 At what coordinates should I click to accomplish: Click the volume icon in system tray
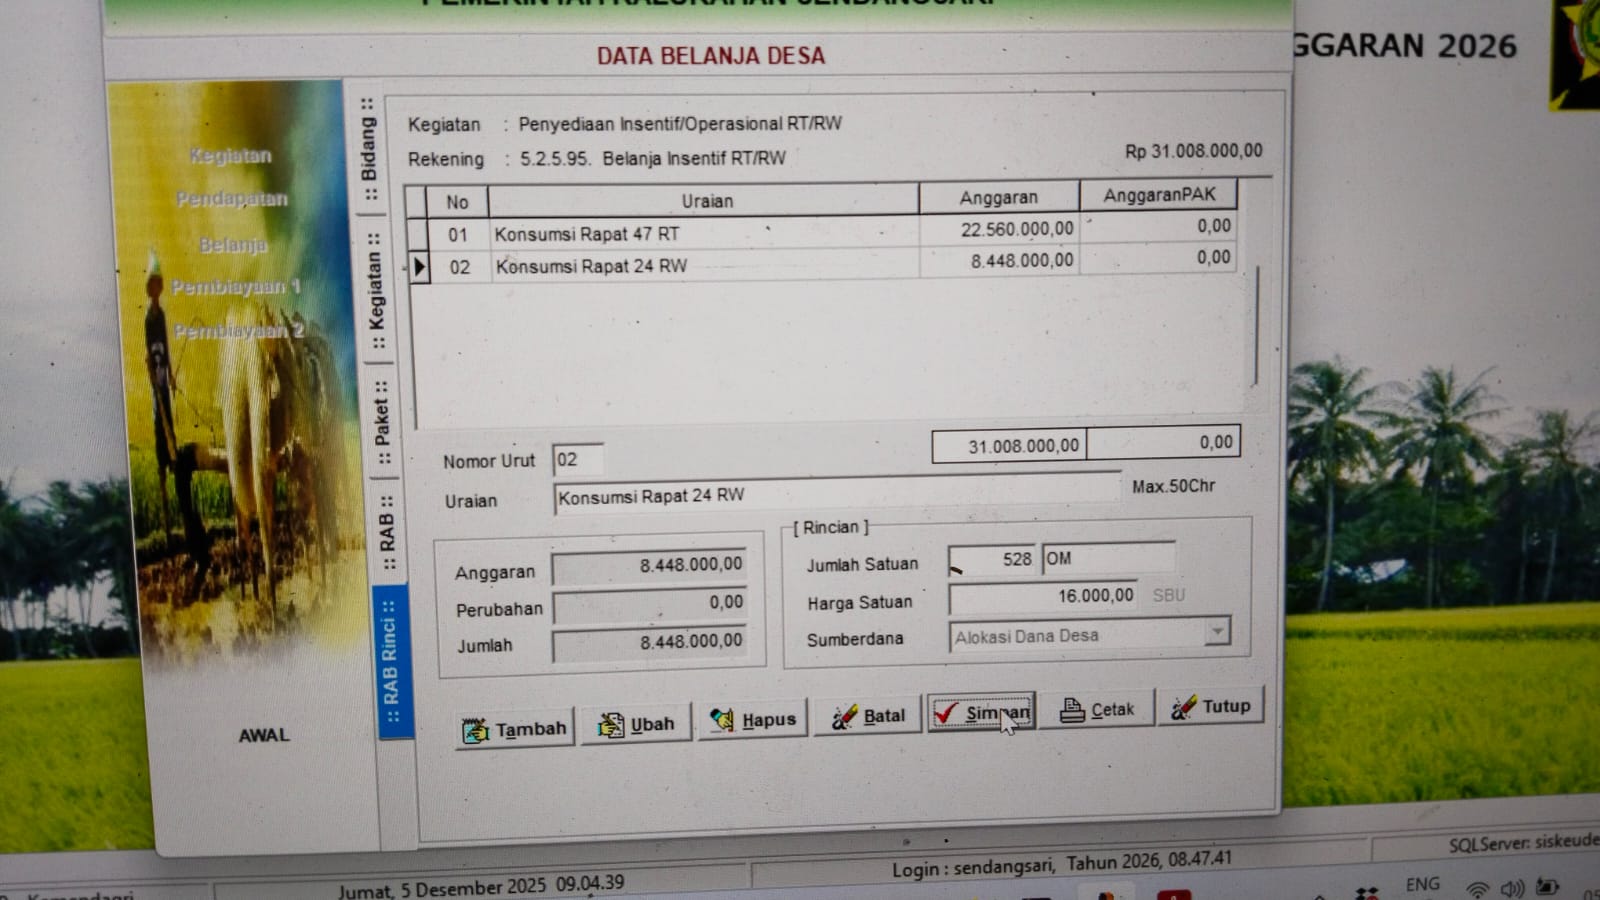pos(1511,888)
